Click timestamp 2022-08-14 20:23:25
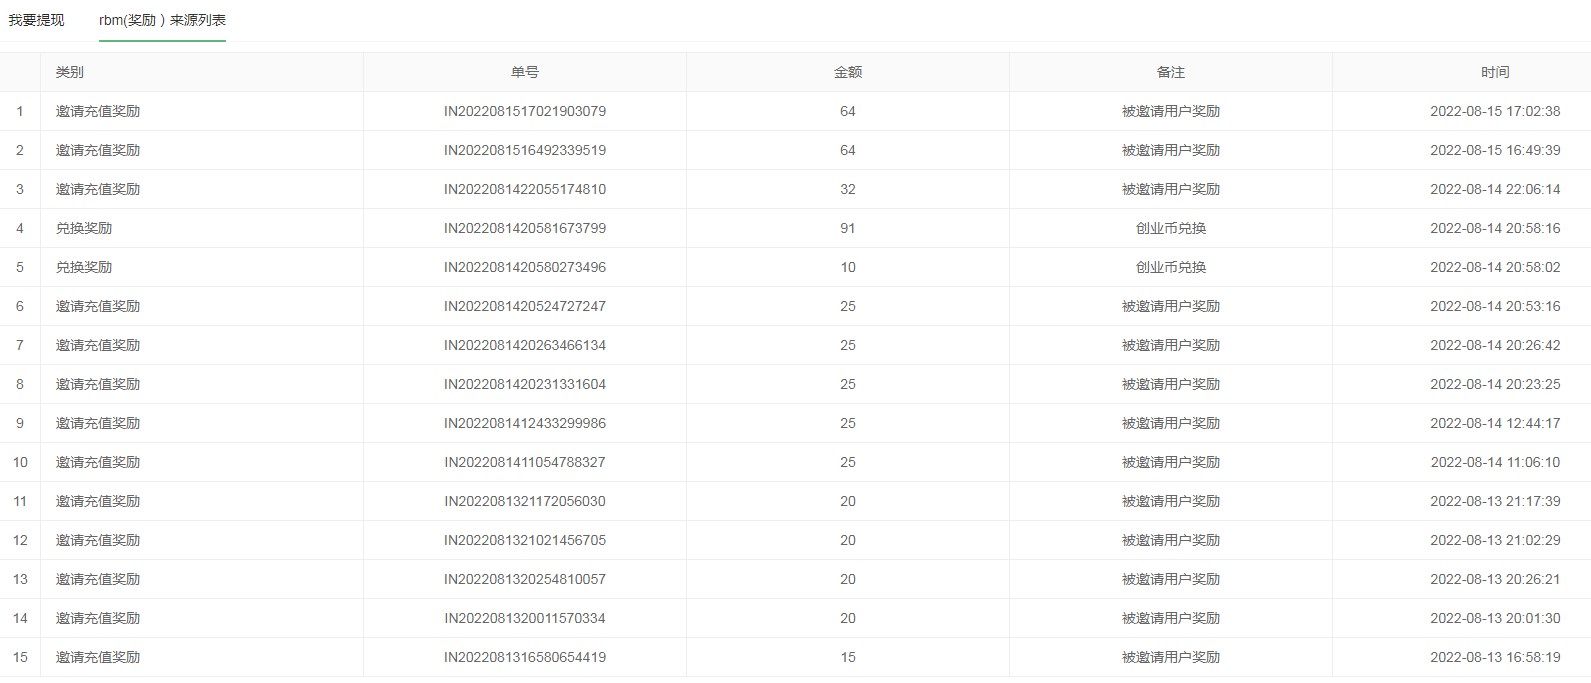 point(1495,384)
